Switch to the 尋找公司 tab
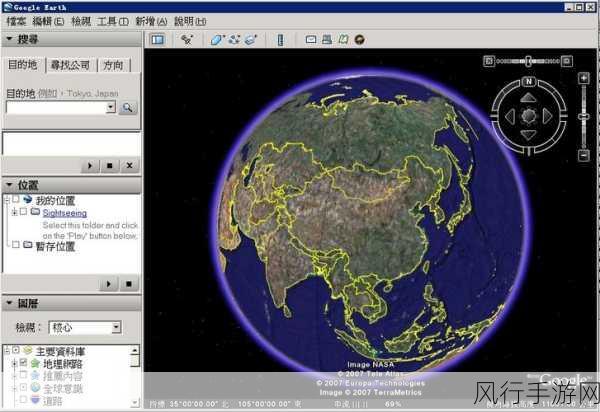This screenshot has height=412, width=600. [70, 65]
